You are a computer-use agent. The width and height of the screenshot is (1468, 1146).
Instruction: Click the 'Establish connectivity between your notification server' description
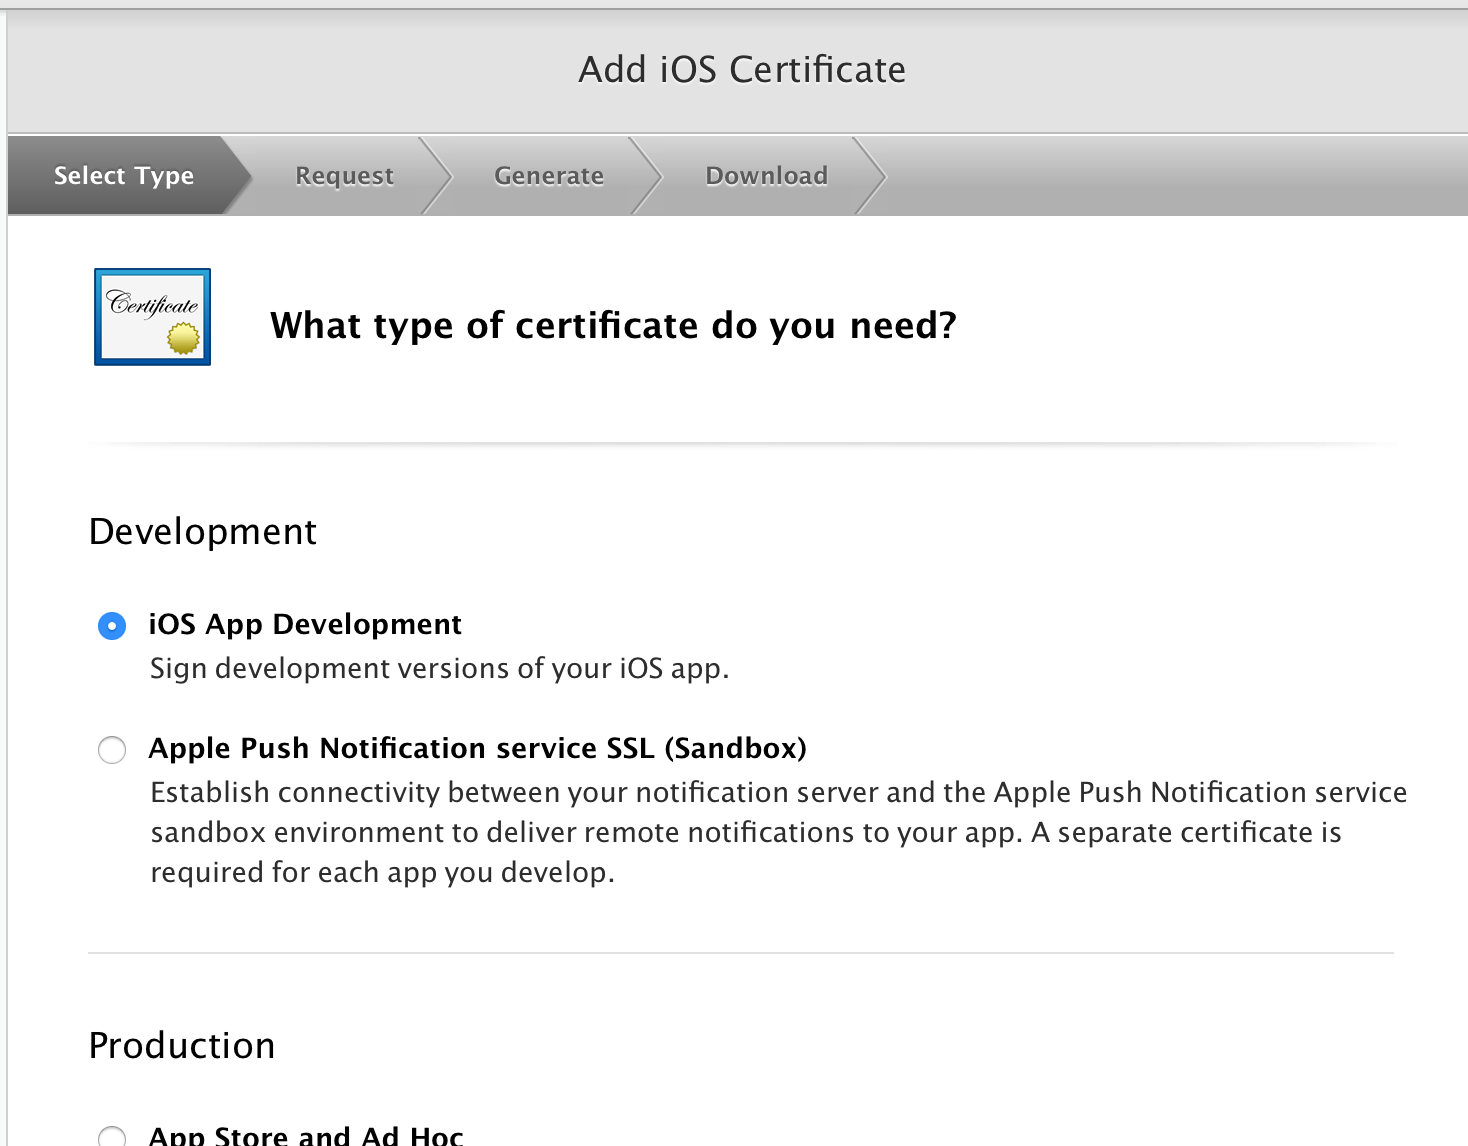click(779, 832)
